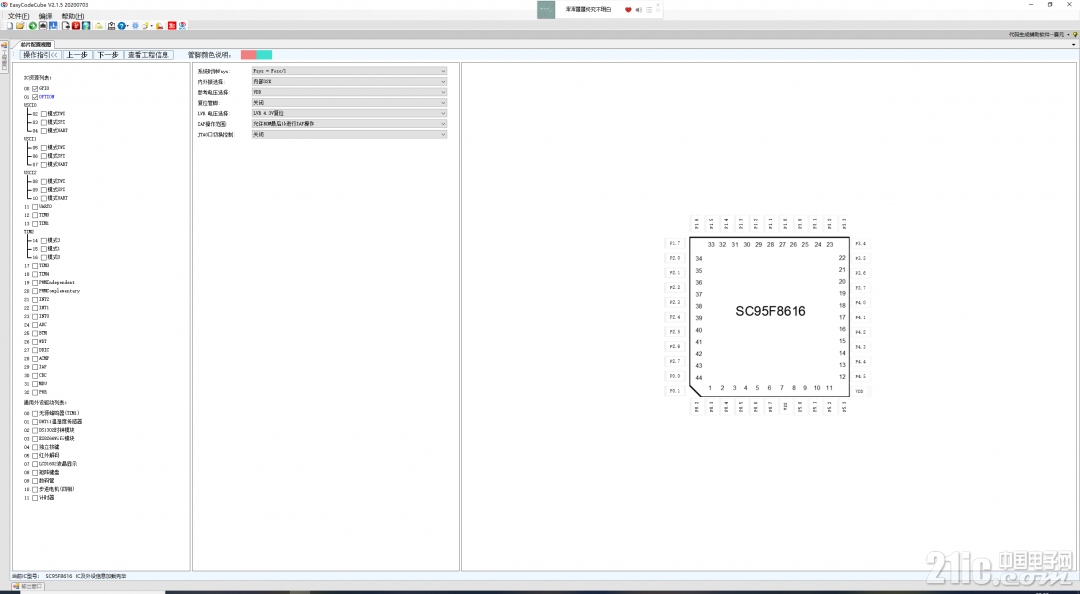The image size is (1080, 594).
Task: Click the 操作指引<< button
Action: point(41,55)
